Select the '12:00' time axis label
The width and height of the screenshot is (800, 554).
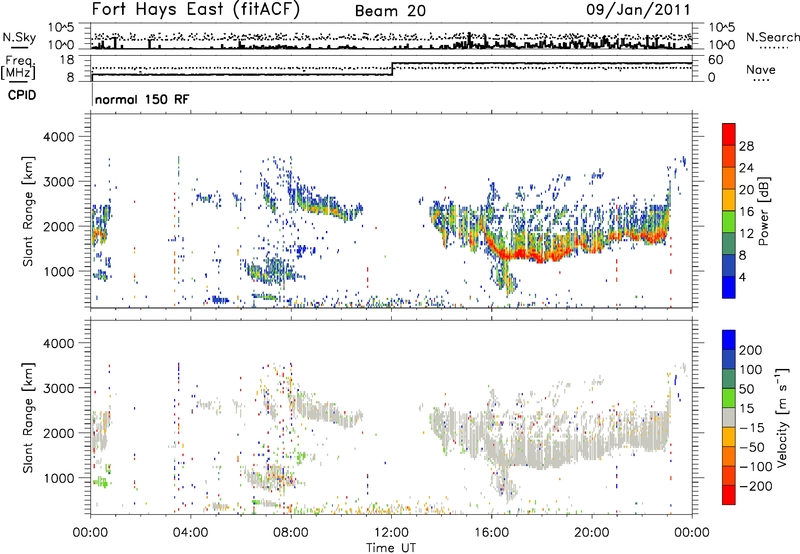391,533
